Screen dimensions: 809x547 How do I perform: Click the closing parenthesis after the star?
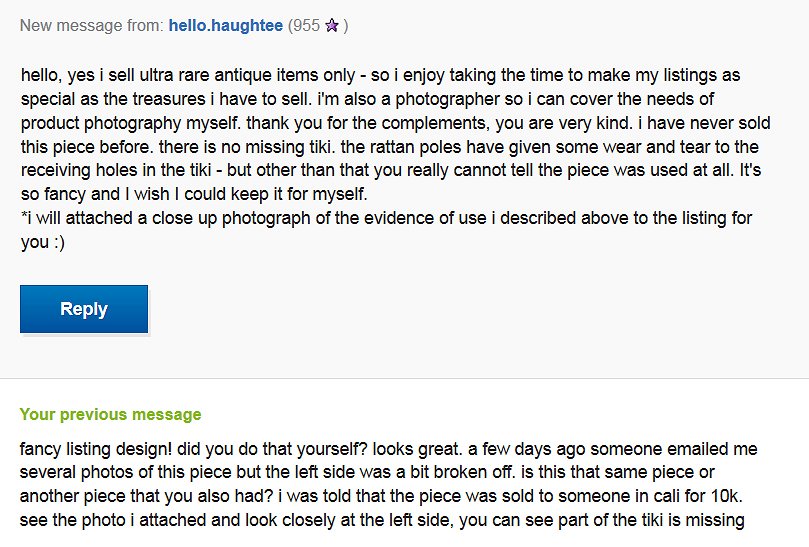coord(346,27)
